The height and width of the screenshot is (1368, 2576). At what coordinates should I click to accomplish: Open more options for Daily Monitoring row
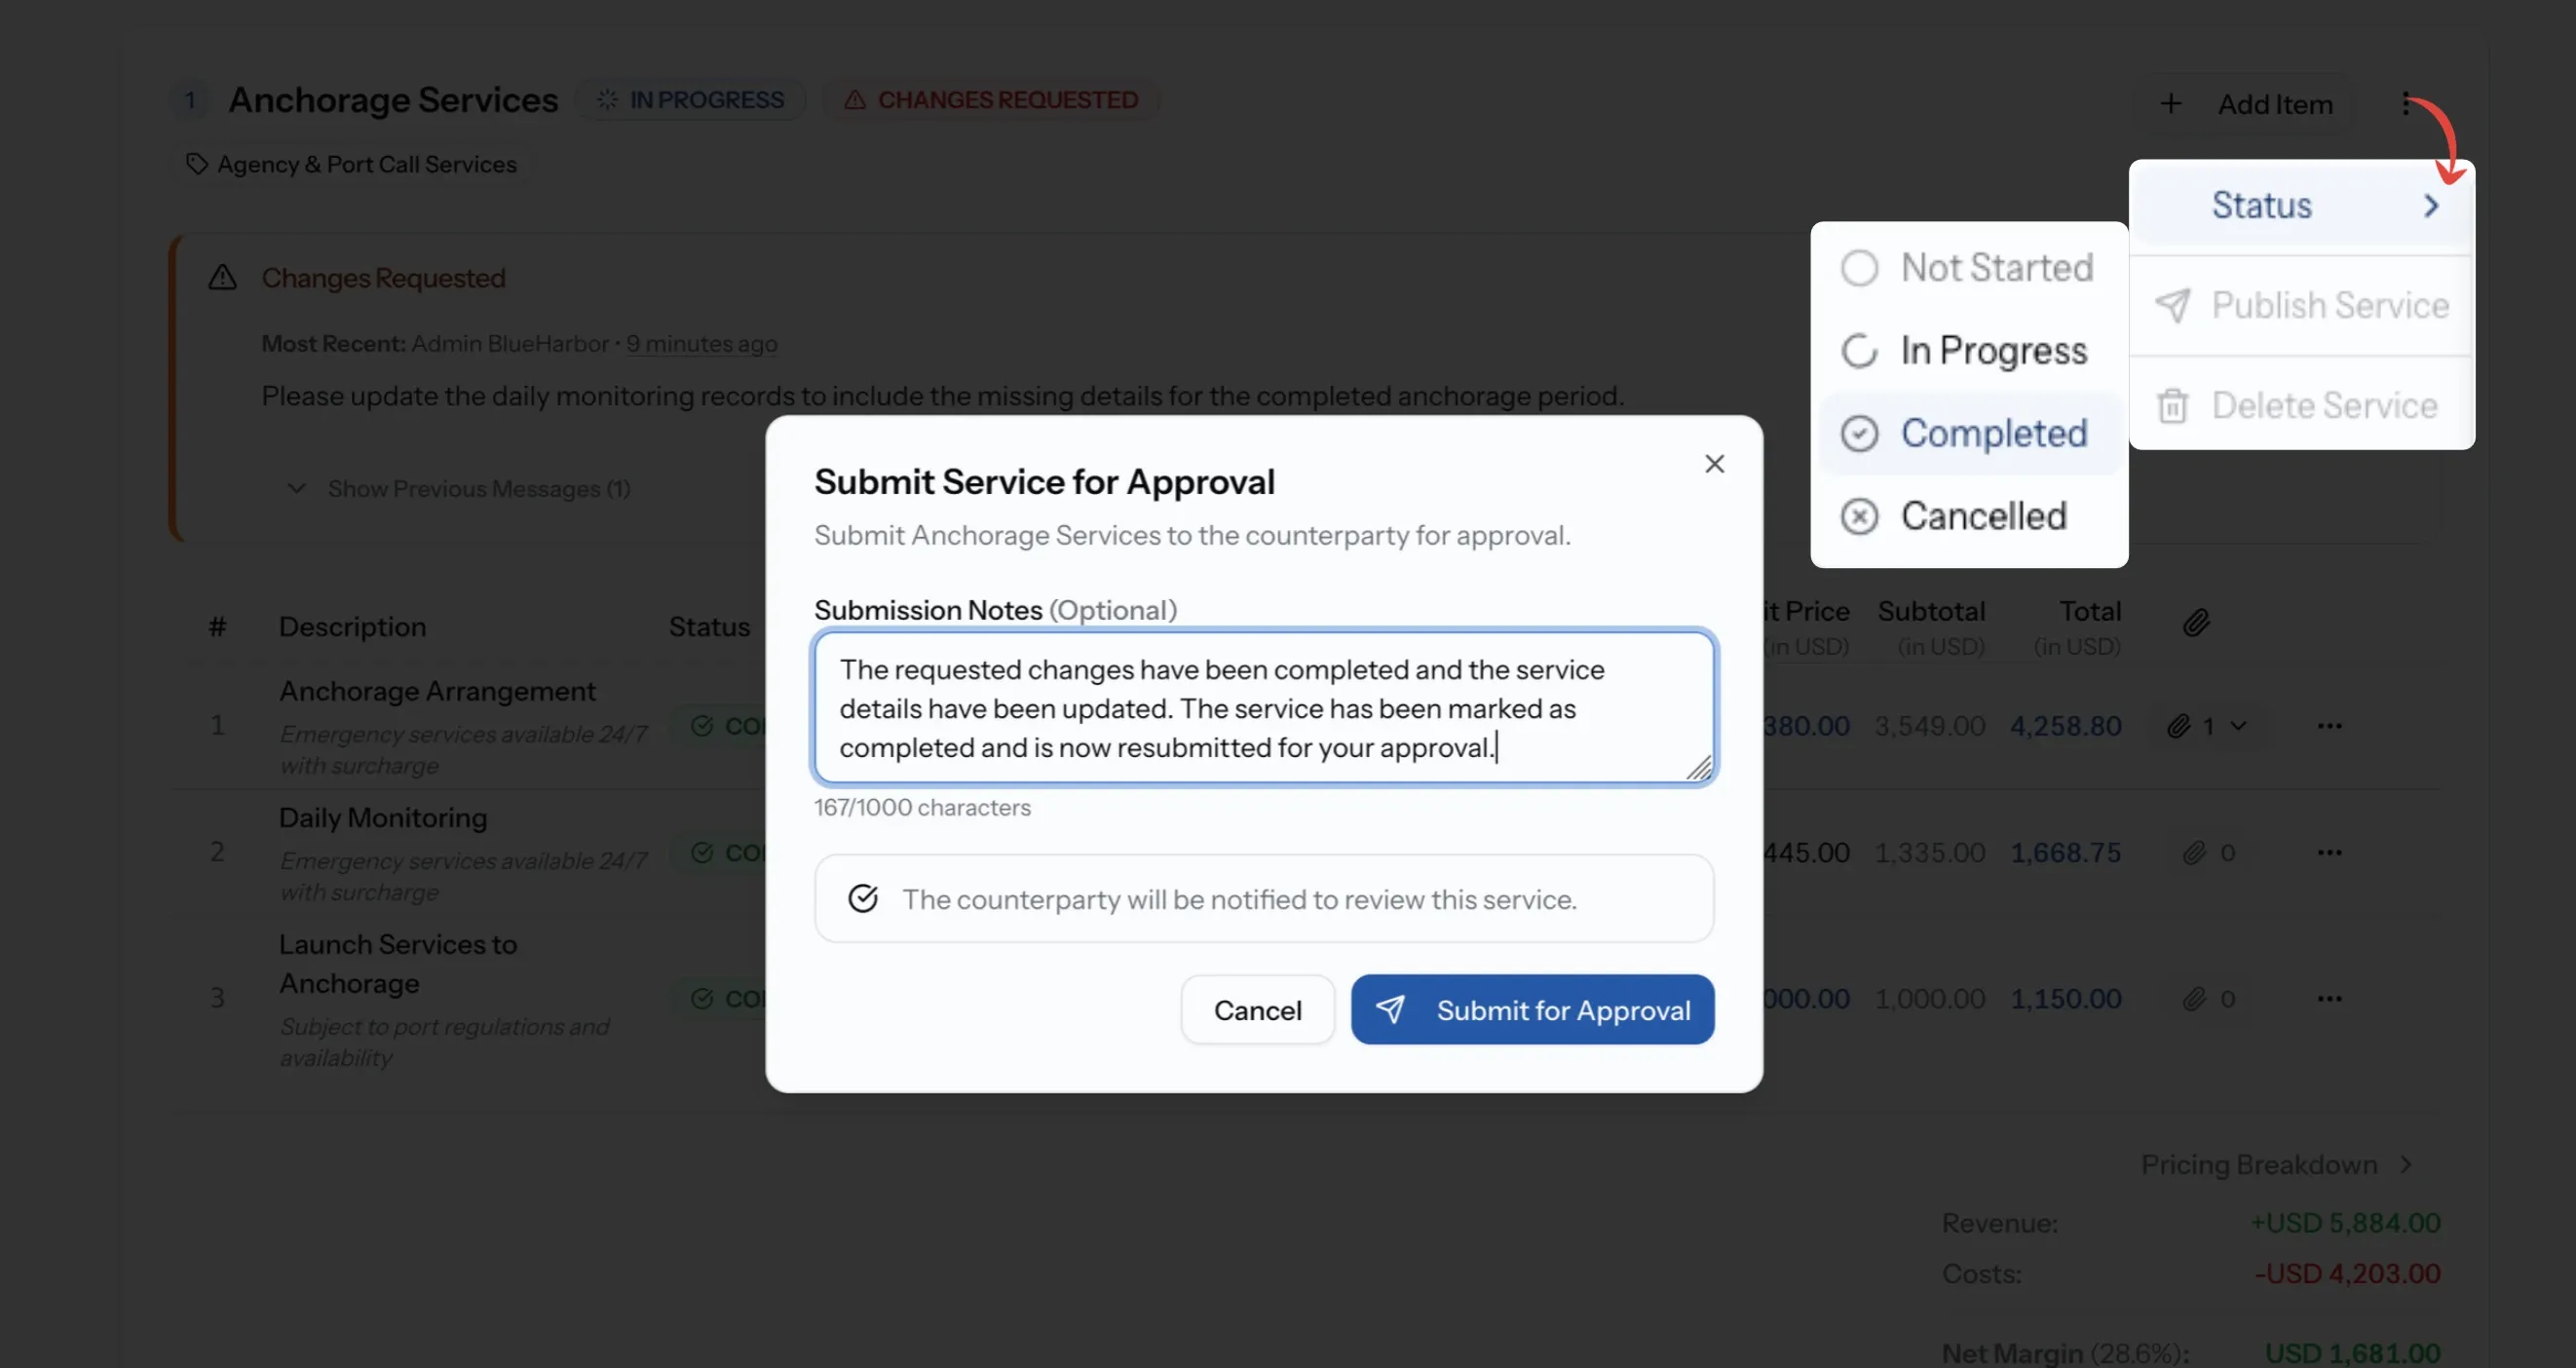2329,853
